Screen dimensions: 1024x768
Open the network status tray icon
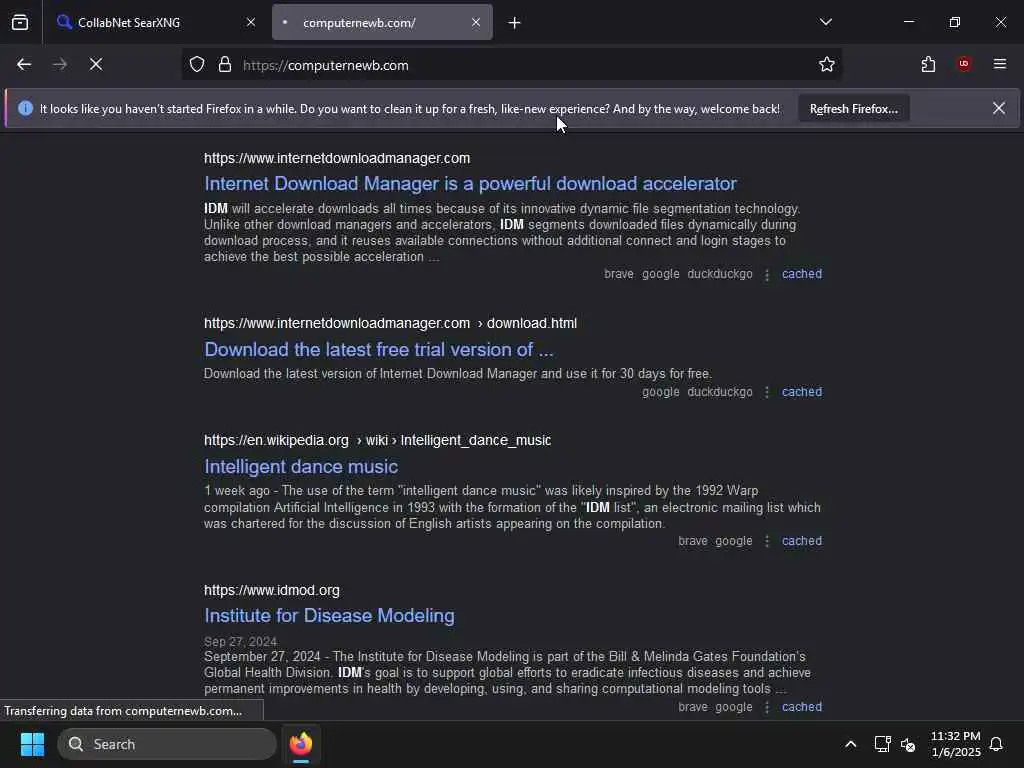click(x=882, y=744)
